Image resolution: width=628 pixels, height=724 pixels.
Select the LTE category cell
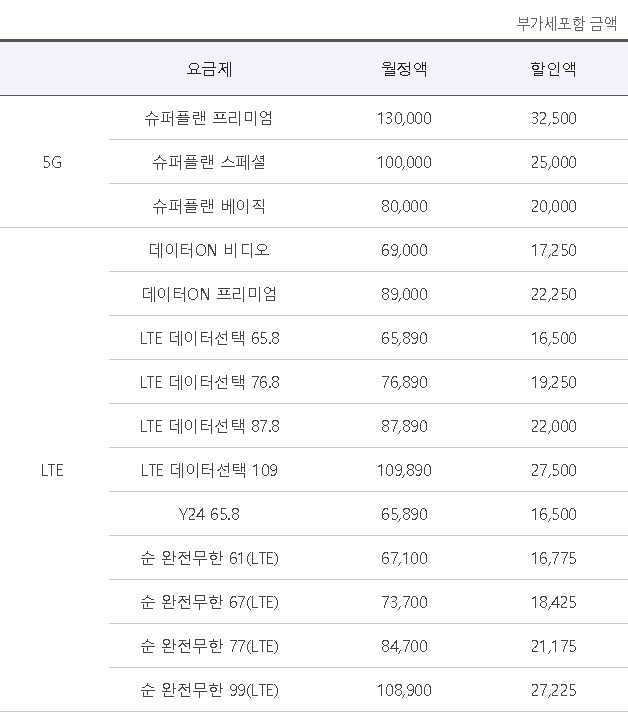click(x=52, y=470)
